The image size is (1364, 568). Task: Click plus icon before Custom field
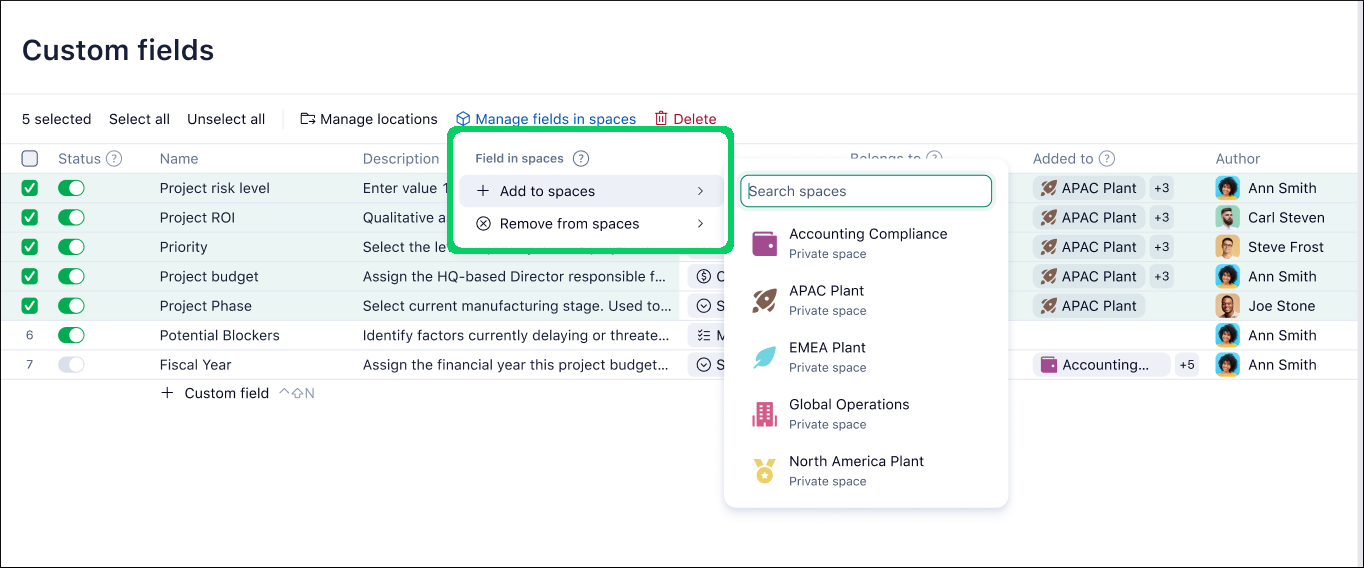pyautogui.click(x=167, y=393)
